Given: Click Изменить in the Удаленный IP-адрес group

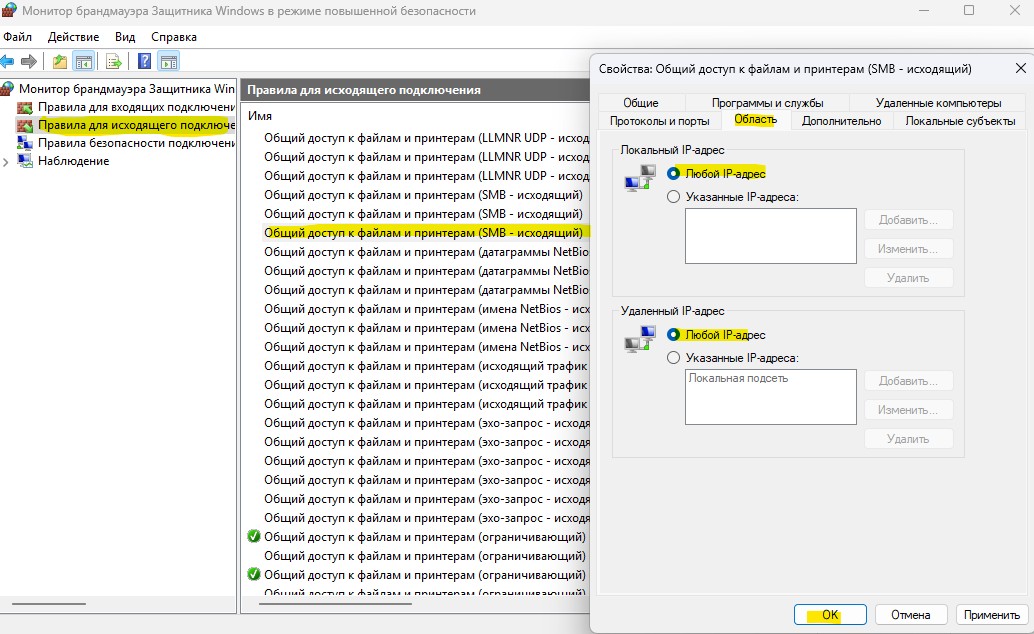Looking at the screenshot, I should tap(908, 410).
